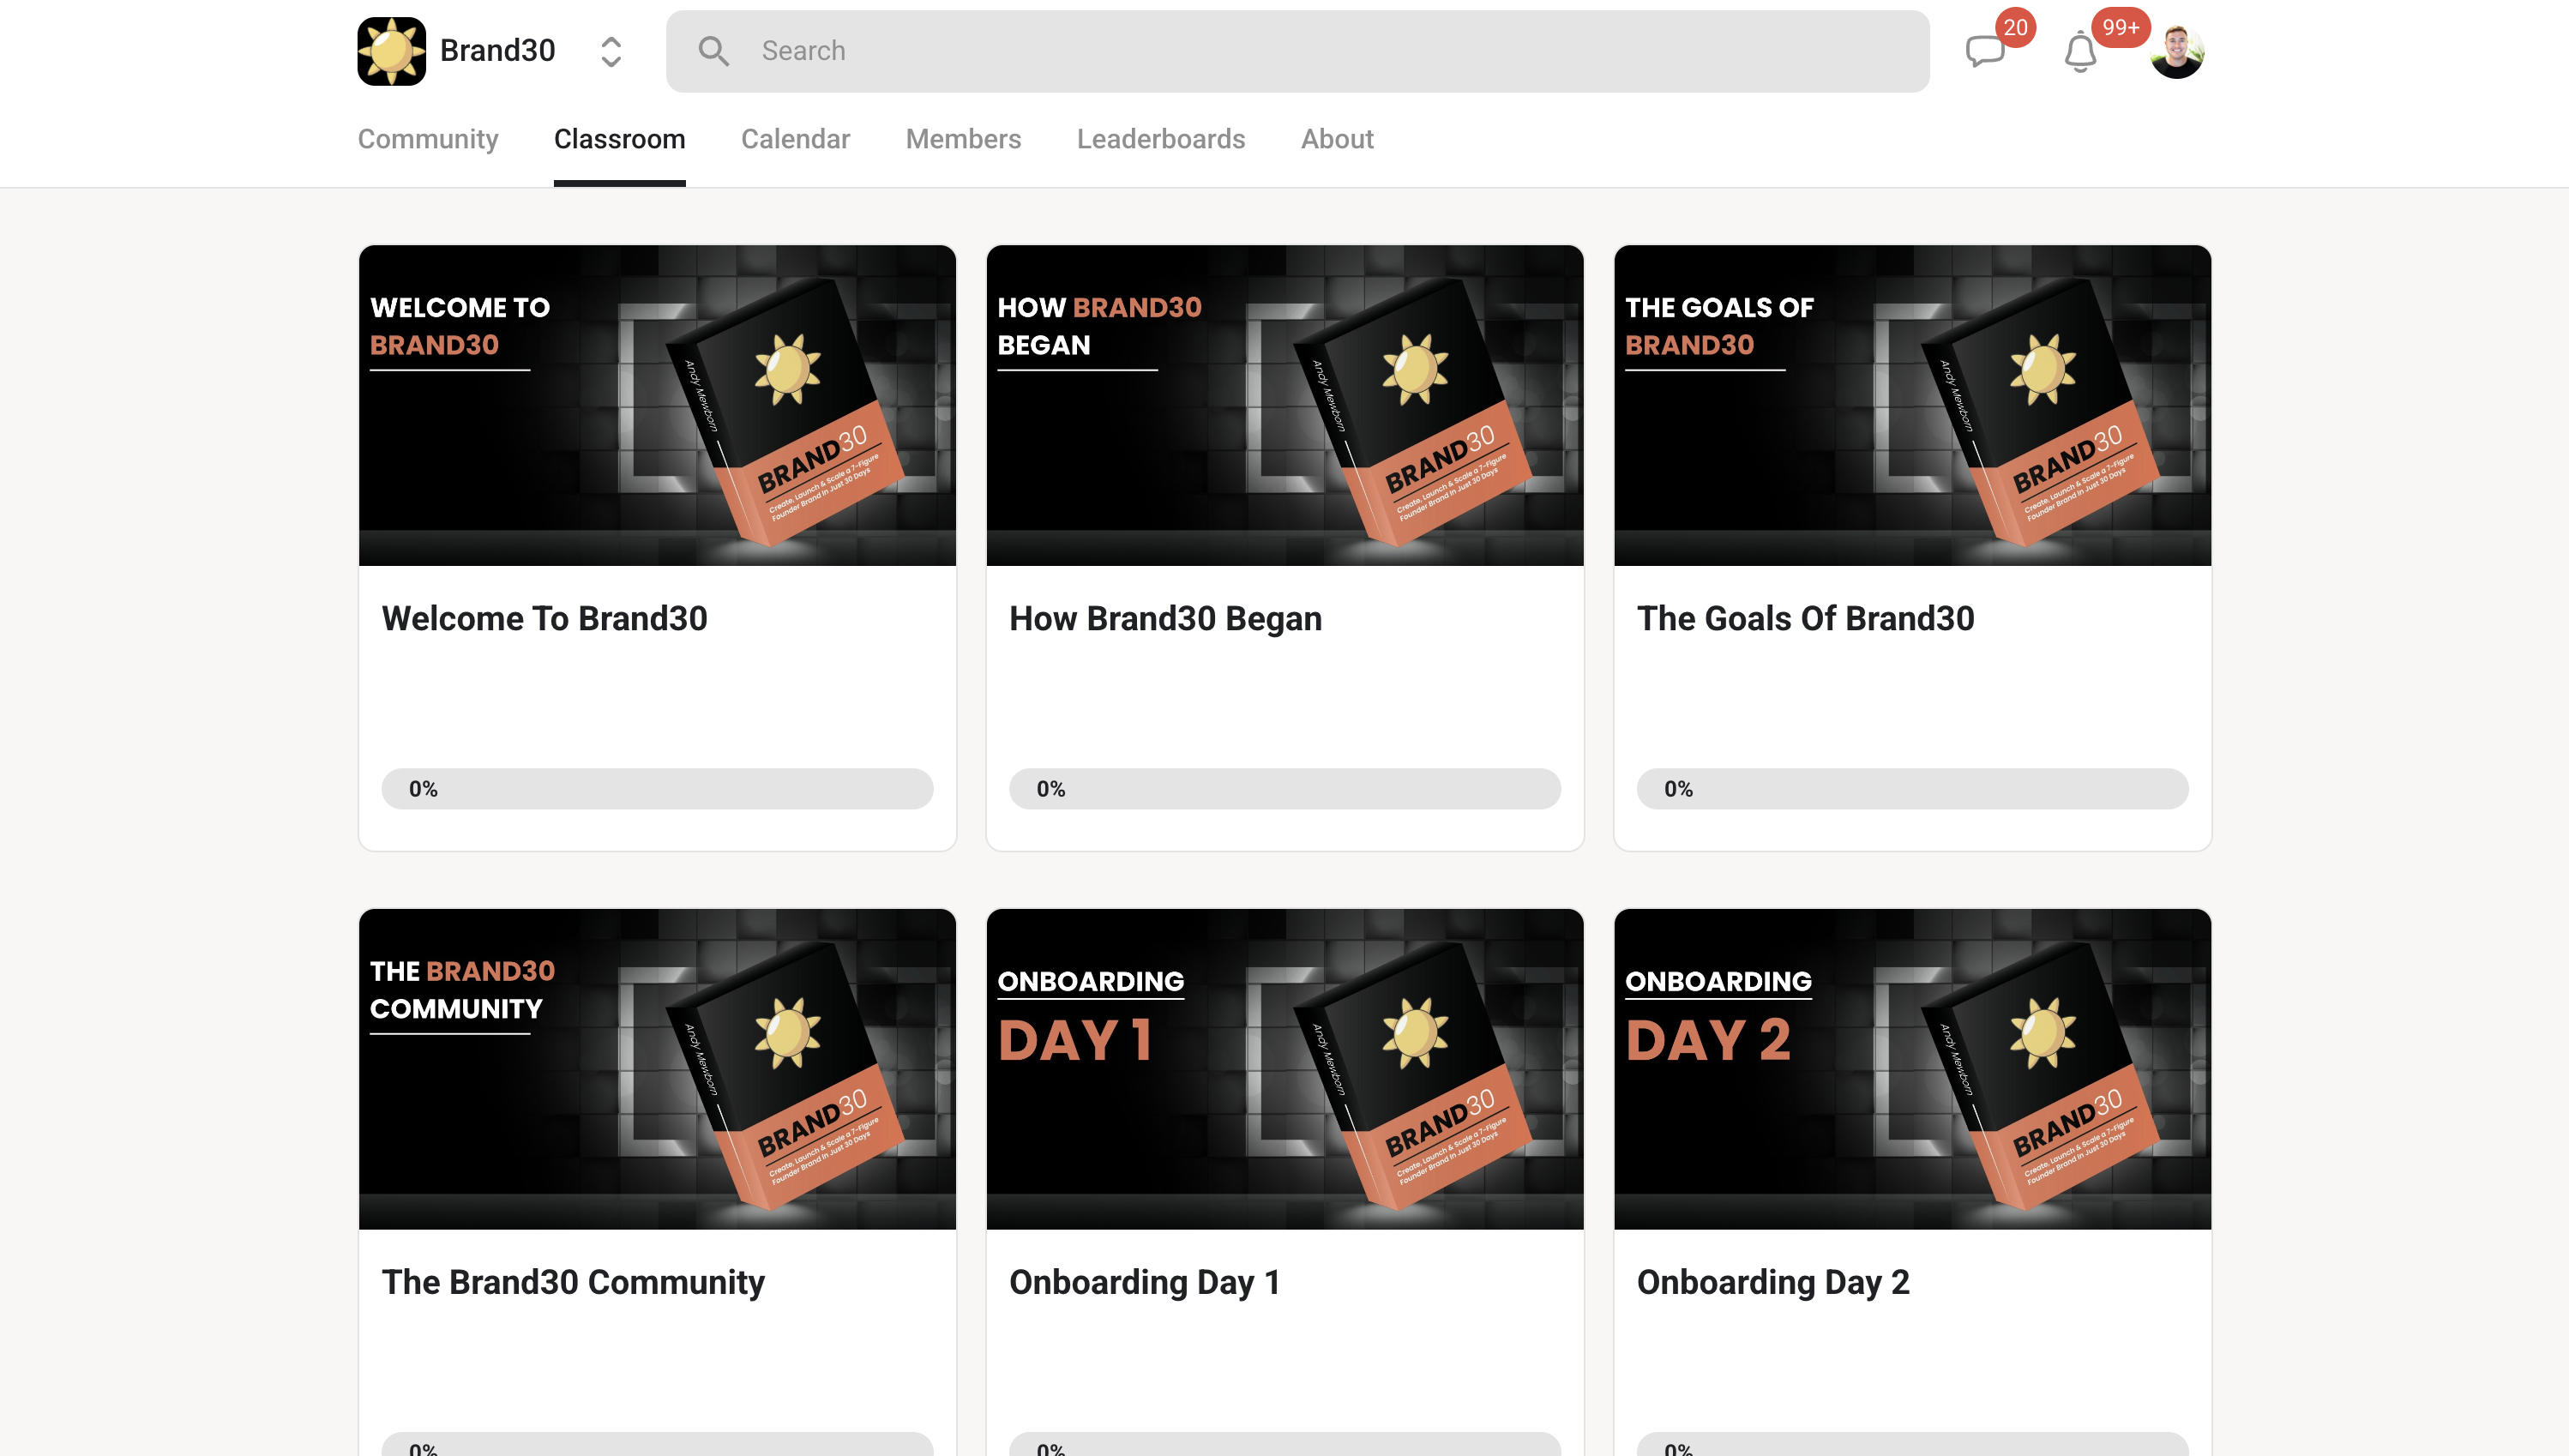Click into the Search field
Image resolution: width=2569 pixels, height=1456 pixels.
(x=1300, y=51)
